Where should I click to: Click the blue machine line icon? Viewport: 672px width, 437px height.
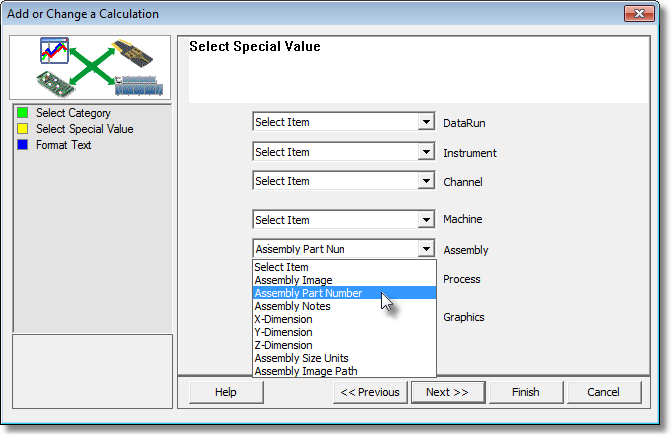point(138,85)
